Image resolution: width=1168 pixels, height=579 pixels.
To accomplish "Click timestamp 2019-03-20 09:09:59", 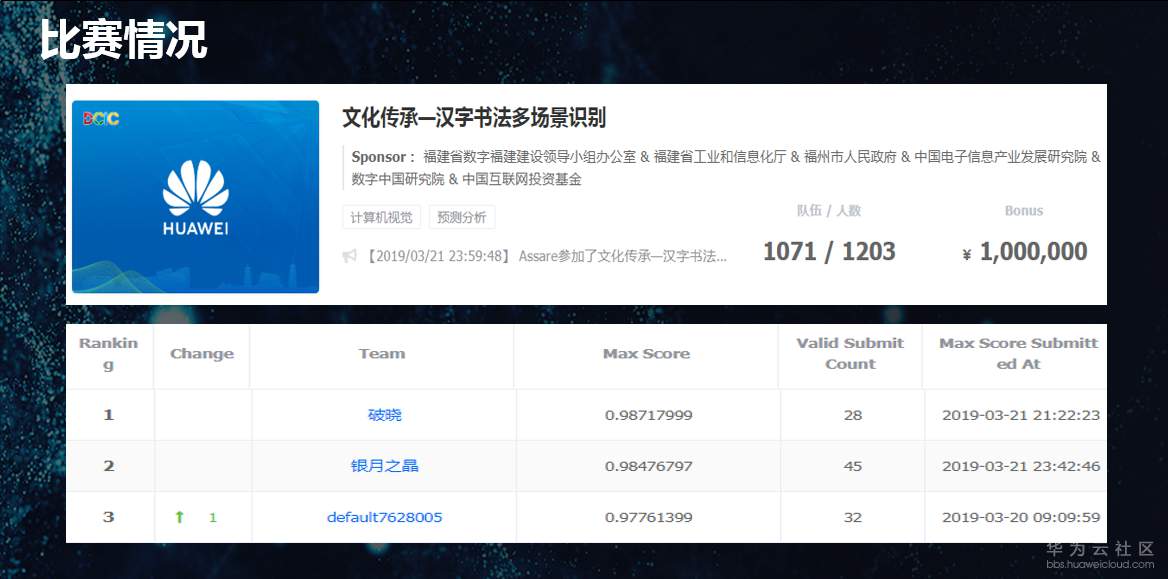I will [1021, 517].
